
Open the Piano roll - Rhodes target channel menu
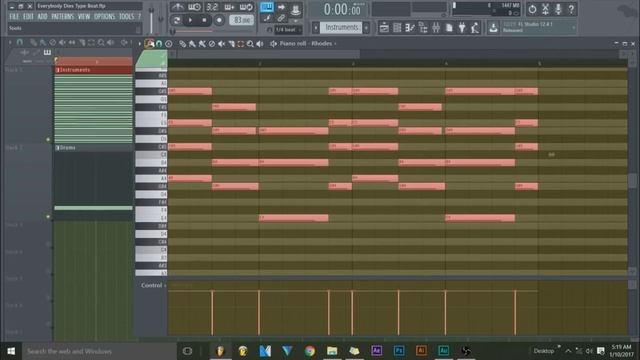308,43
